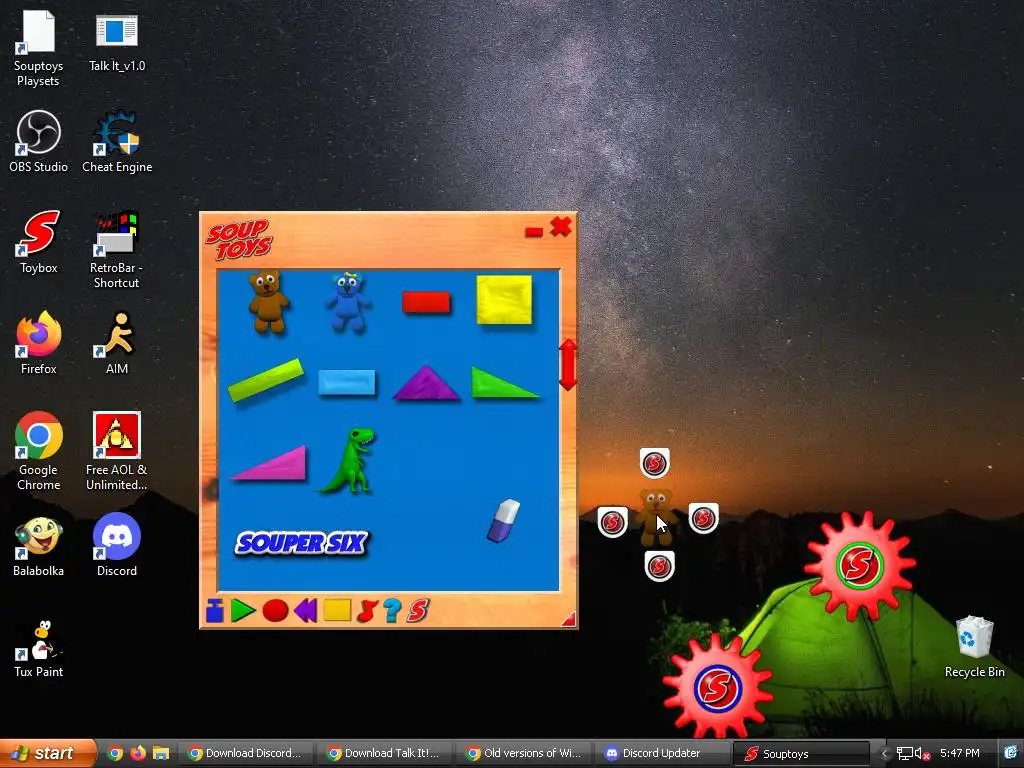Open the Recycle Bin
The image size is (1024, 768).
[x=974, y=647]
